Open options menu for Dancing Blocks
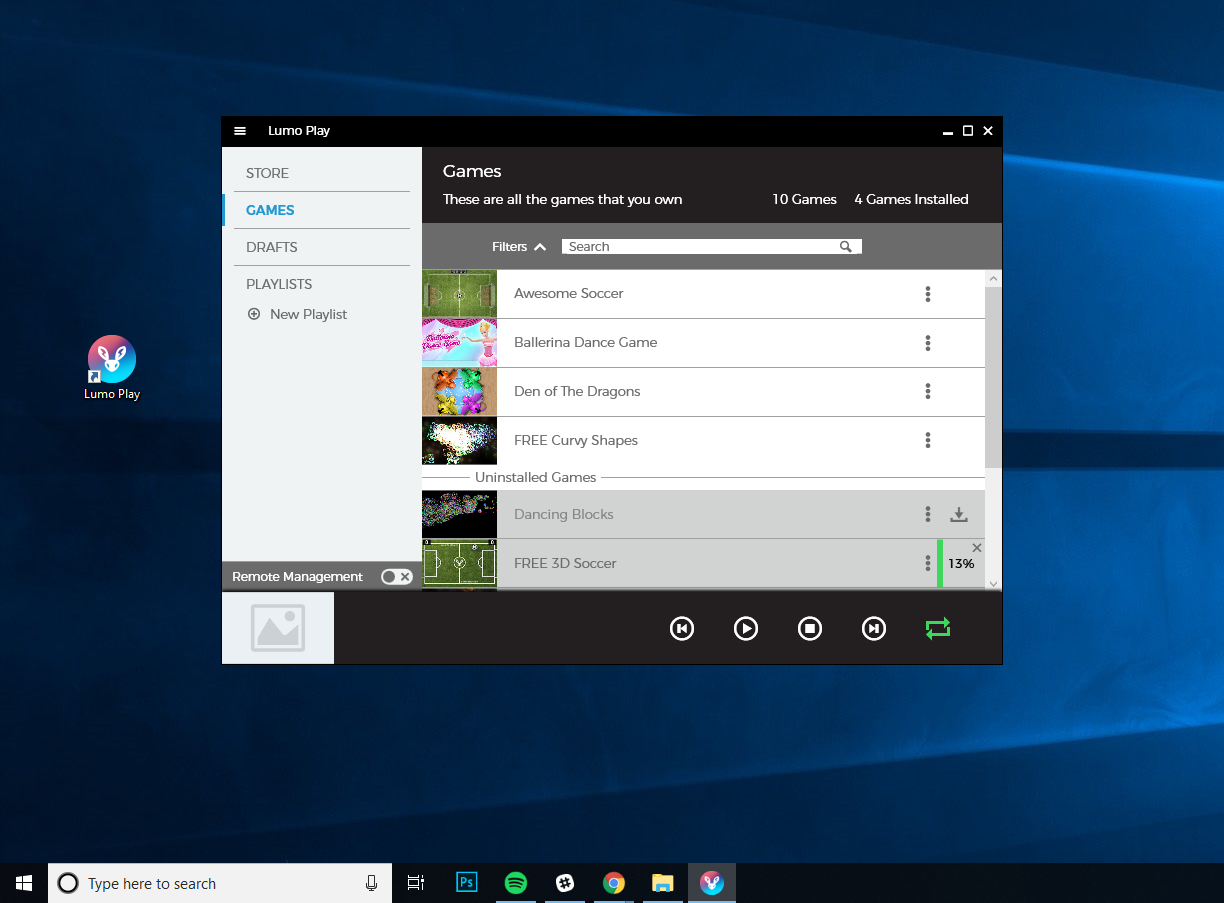 pos(928,515)
